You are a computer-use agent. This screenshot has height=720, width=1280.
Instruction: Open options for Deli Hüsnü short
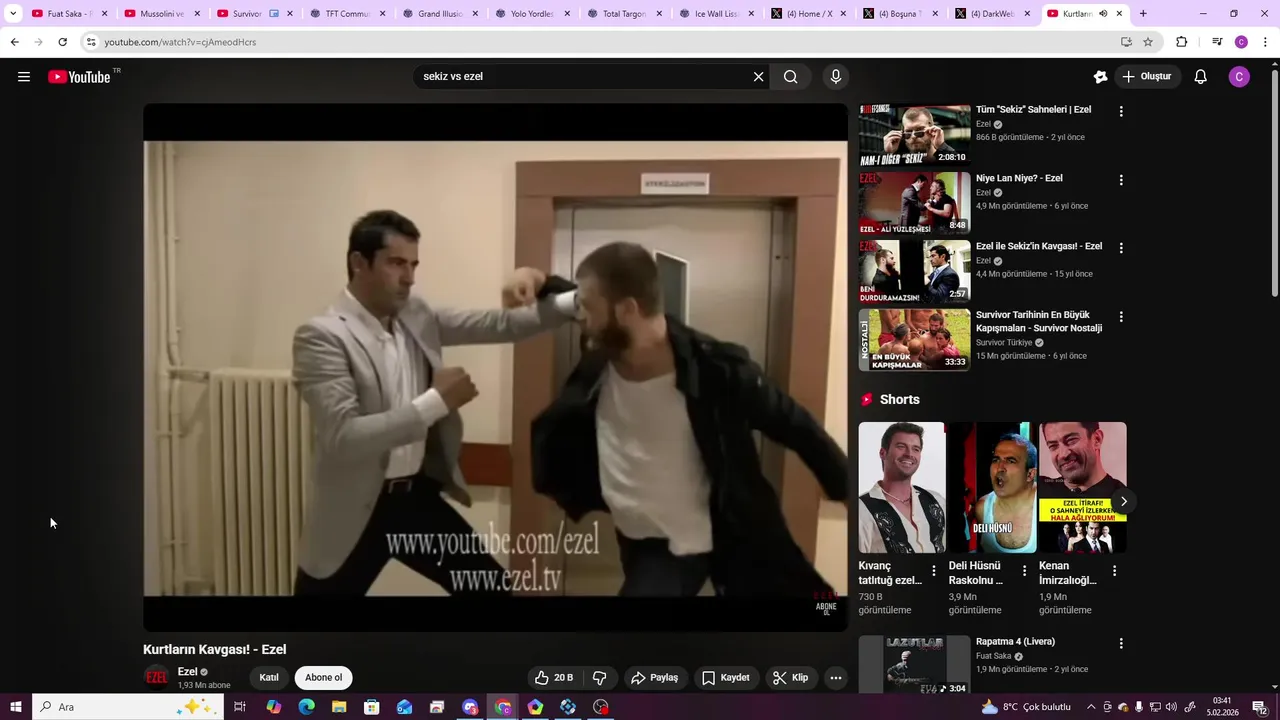pyautogui.click(x=1024, y=571)
